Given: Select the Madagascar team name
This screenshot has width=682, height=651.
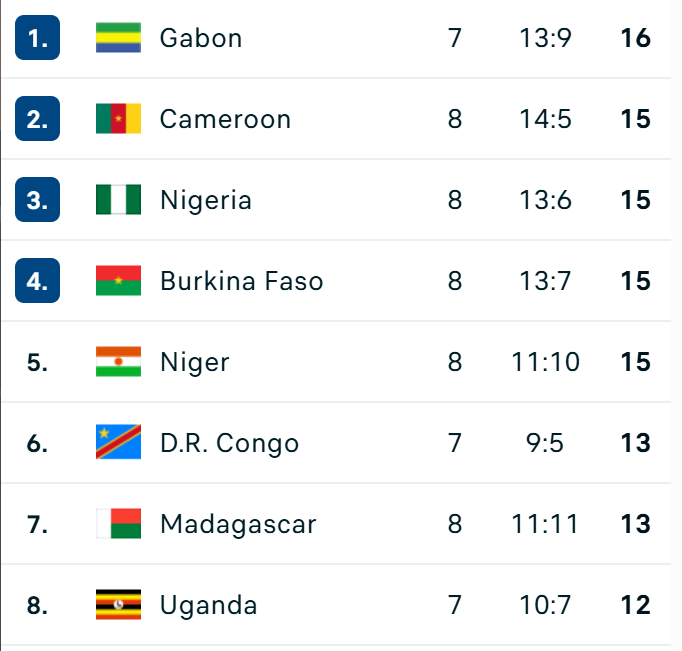Looking at the screenshot, I should pos(238,524).
